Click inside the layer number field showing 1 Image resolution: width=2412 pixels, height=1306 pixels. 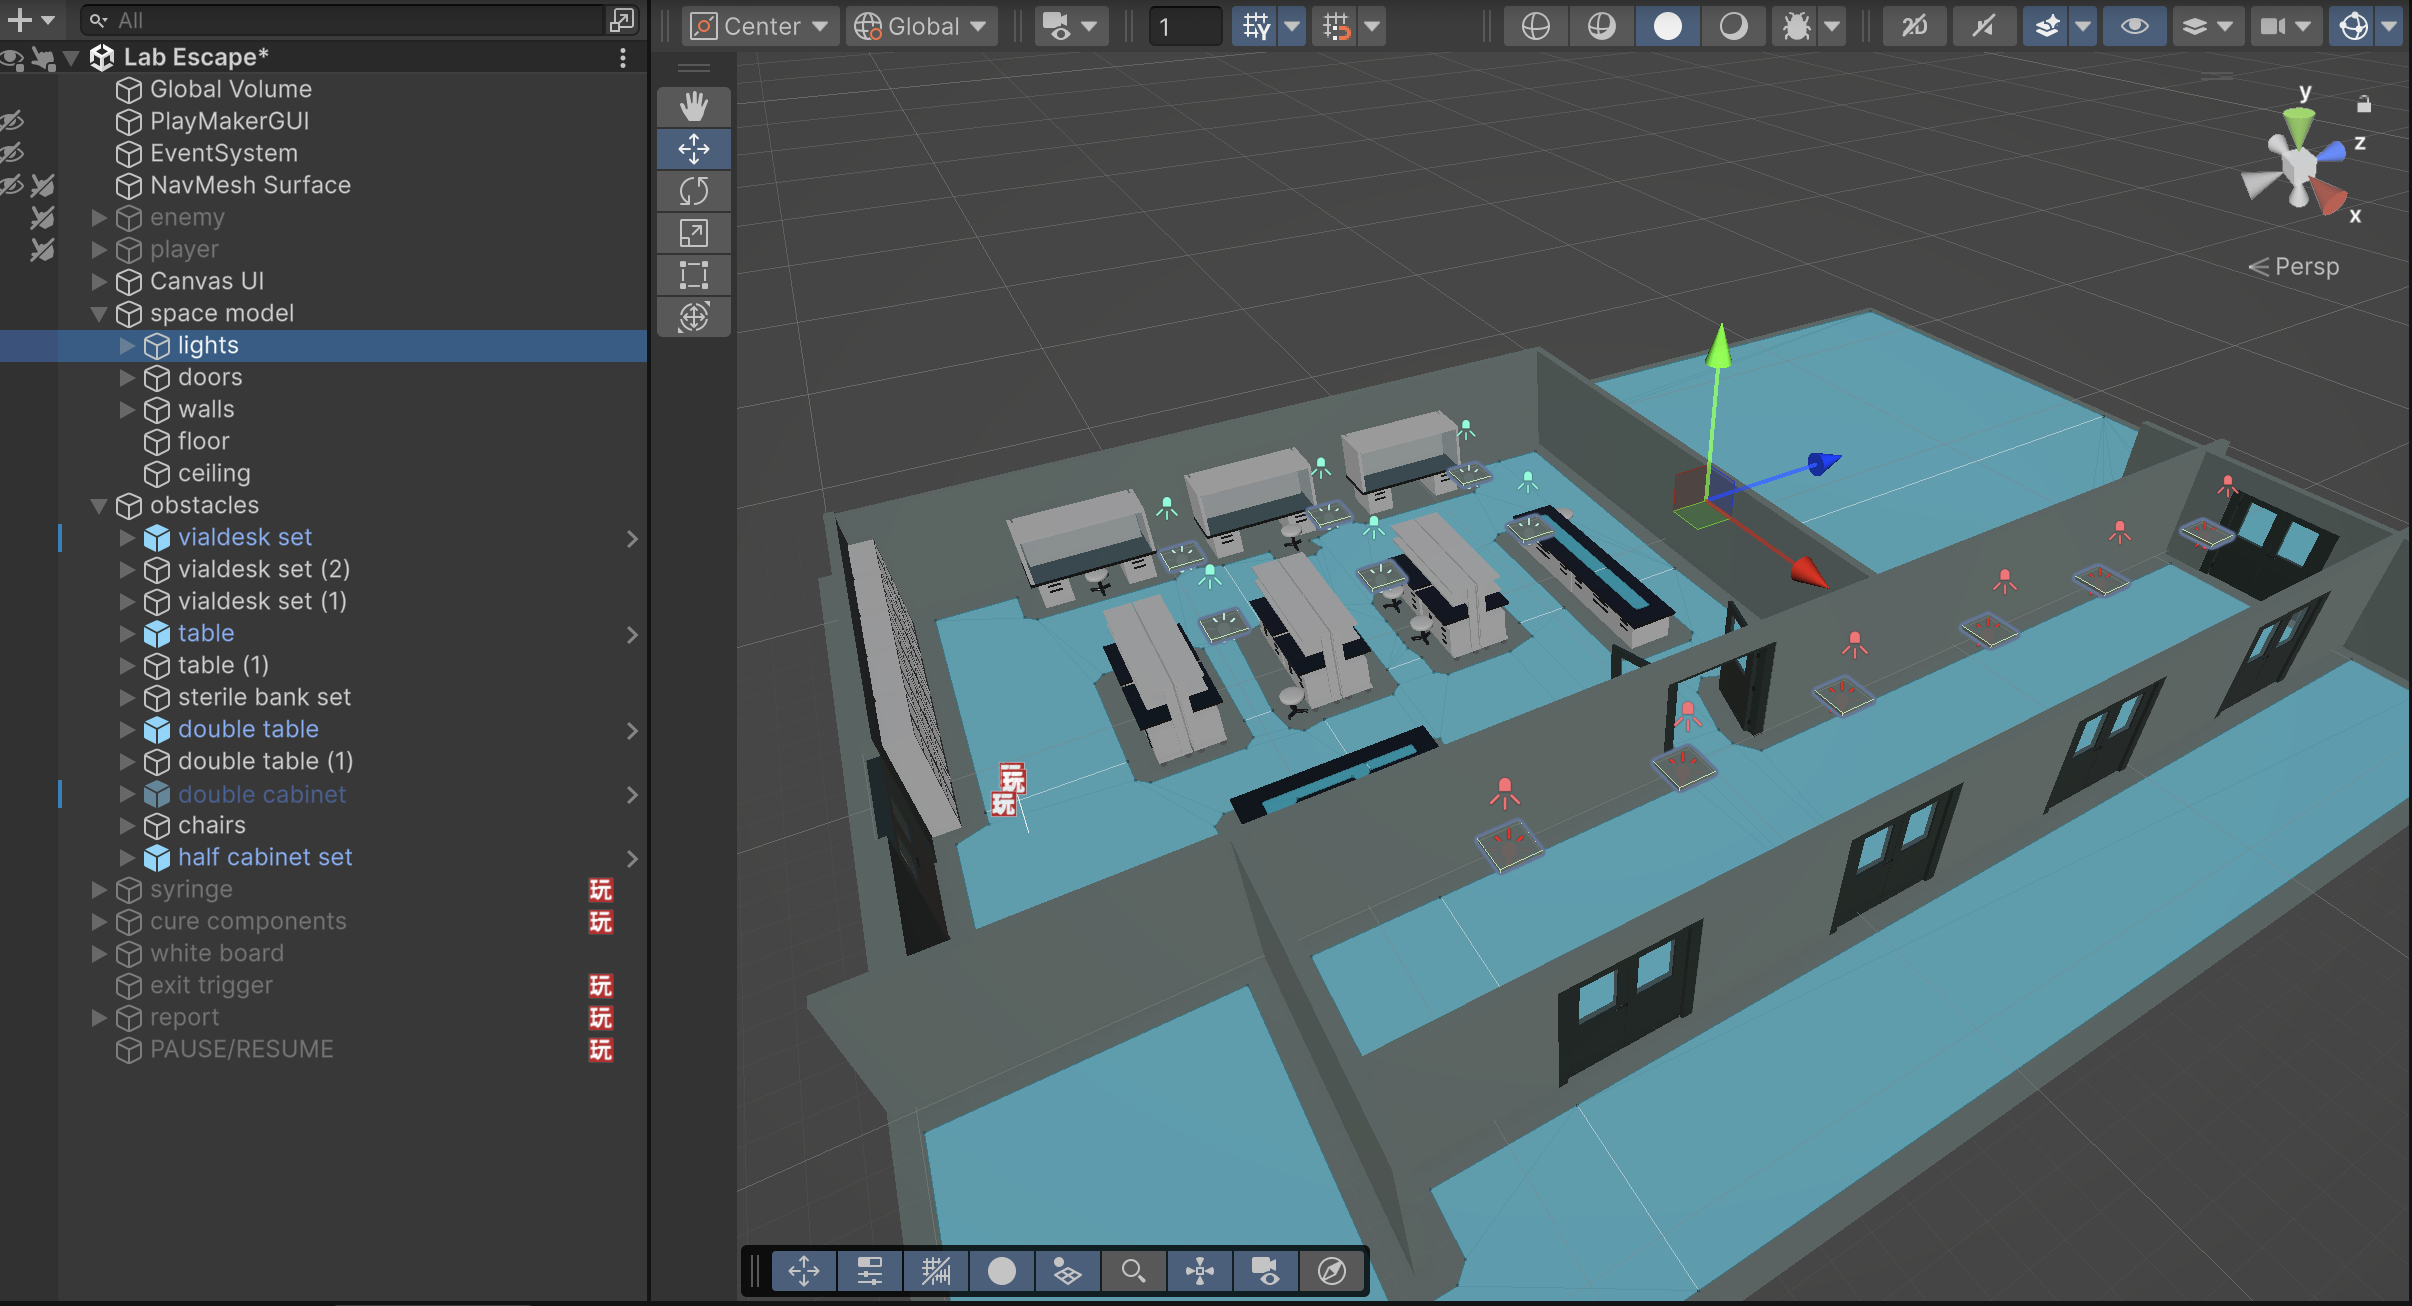click(x=1184, y=26)
